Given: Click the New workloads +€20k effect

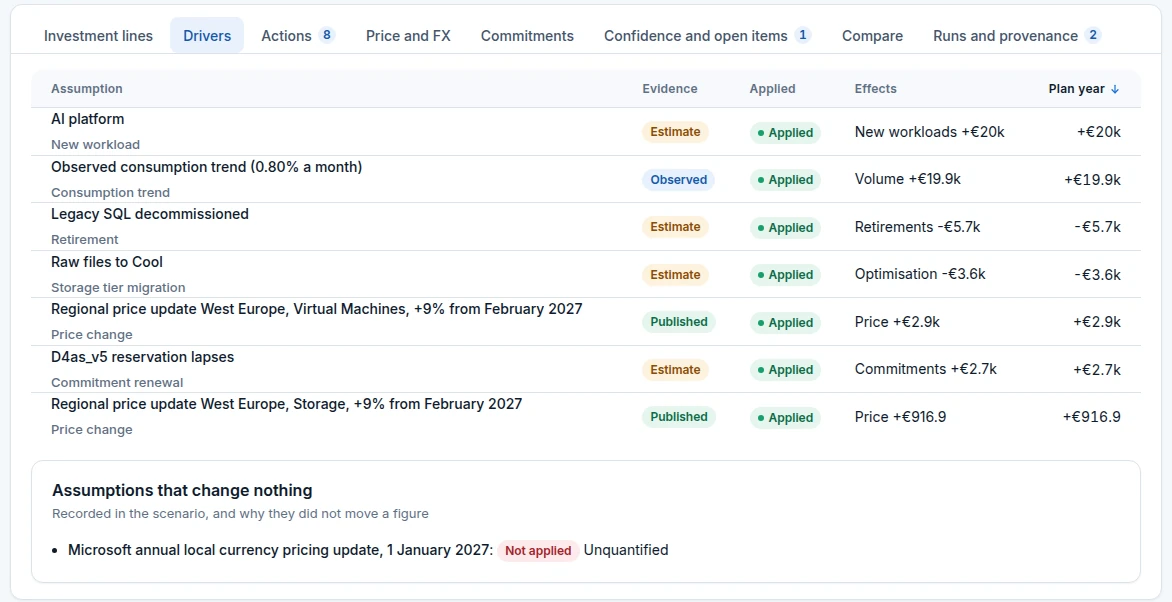Looking at the screenshot, I should tap(929, 132).
